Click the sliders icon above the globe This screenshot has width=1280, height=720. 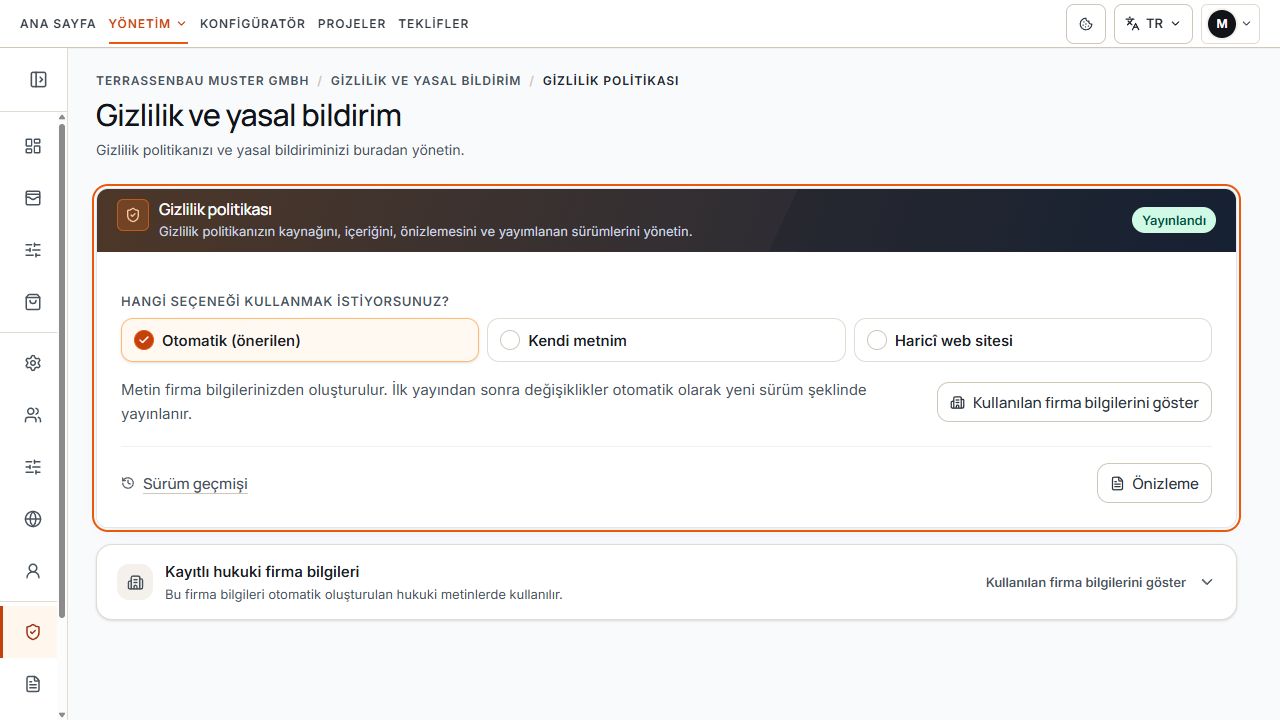33,467
